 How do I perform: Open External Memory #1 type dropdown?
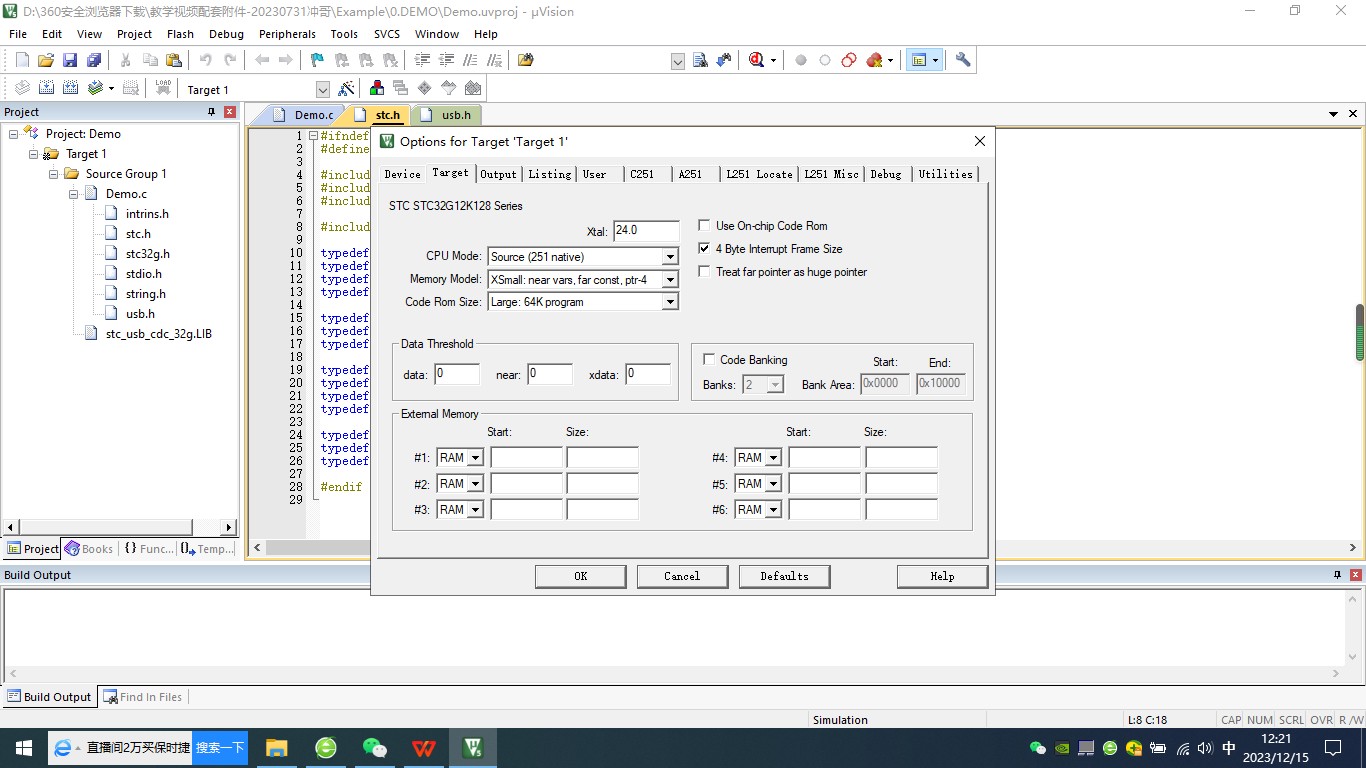pos(475,458)
